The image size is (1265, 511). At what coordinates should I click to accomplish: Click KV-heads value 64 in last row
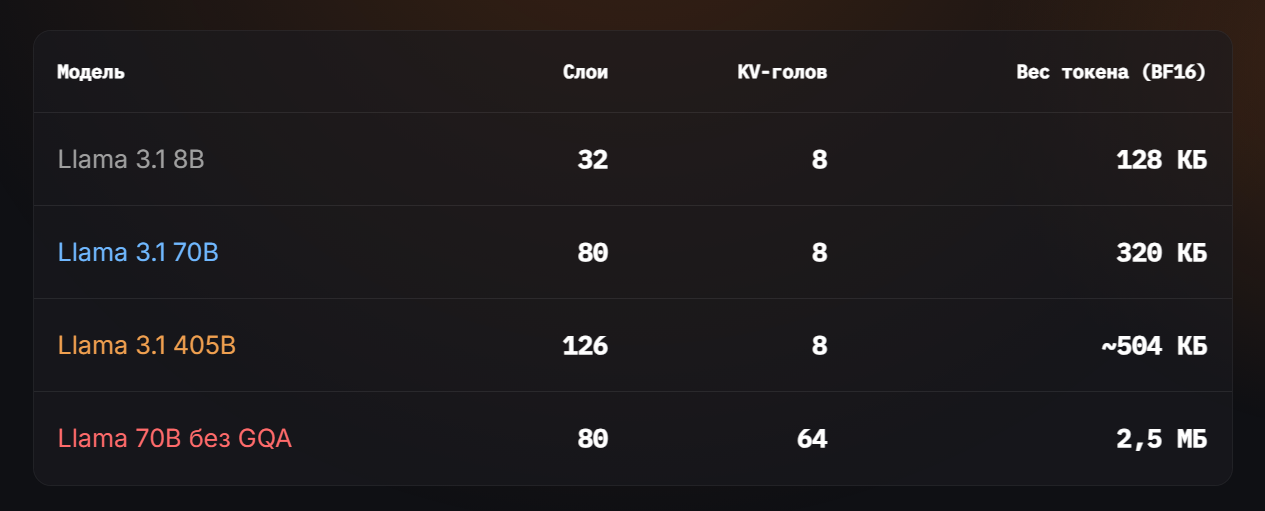812,438
